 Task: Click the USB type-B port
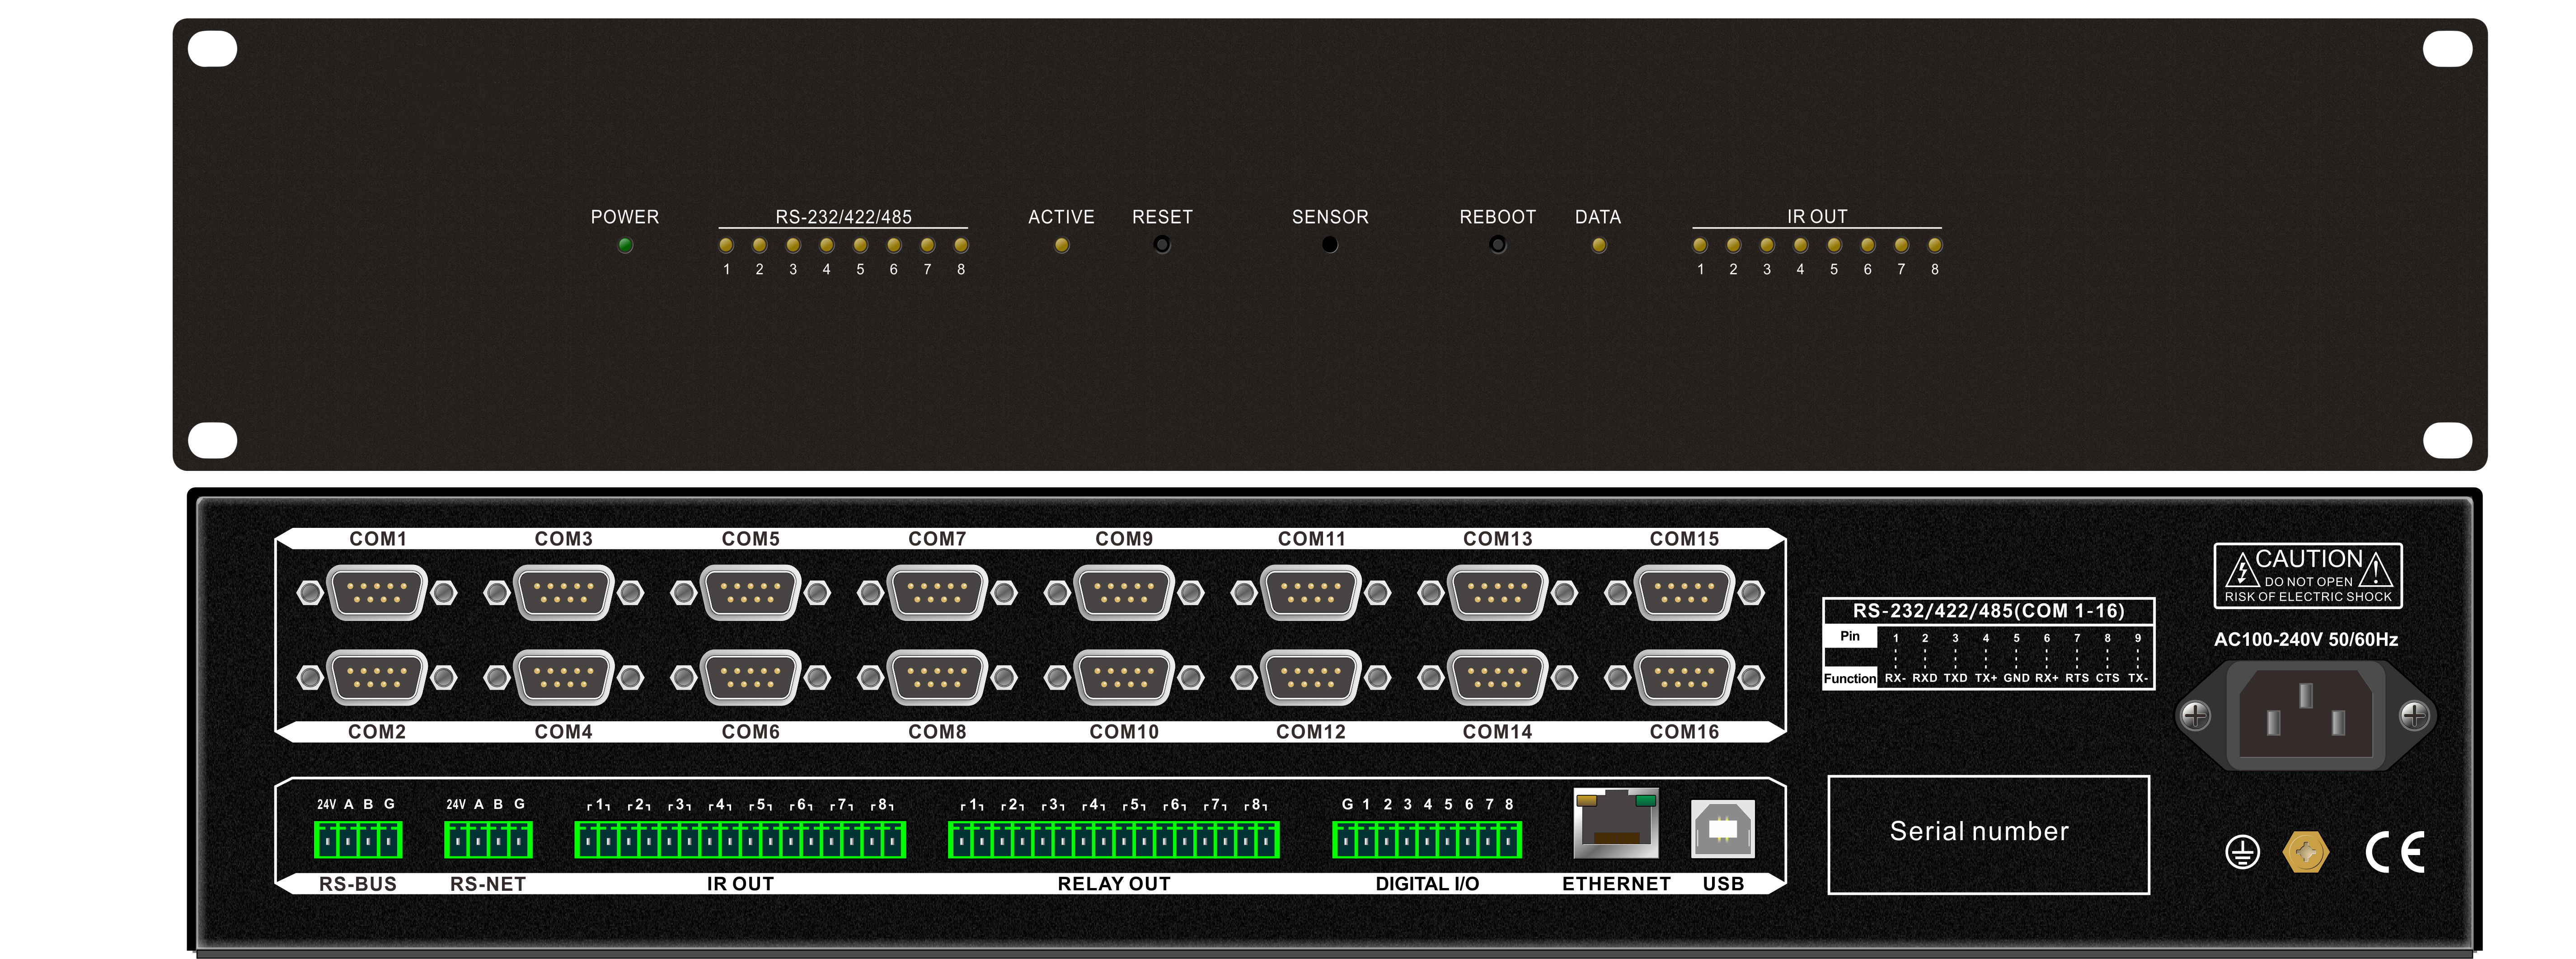pyautogui.click(x=1723, y=829)
